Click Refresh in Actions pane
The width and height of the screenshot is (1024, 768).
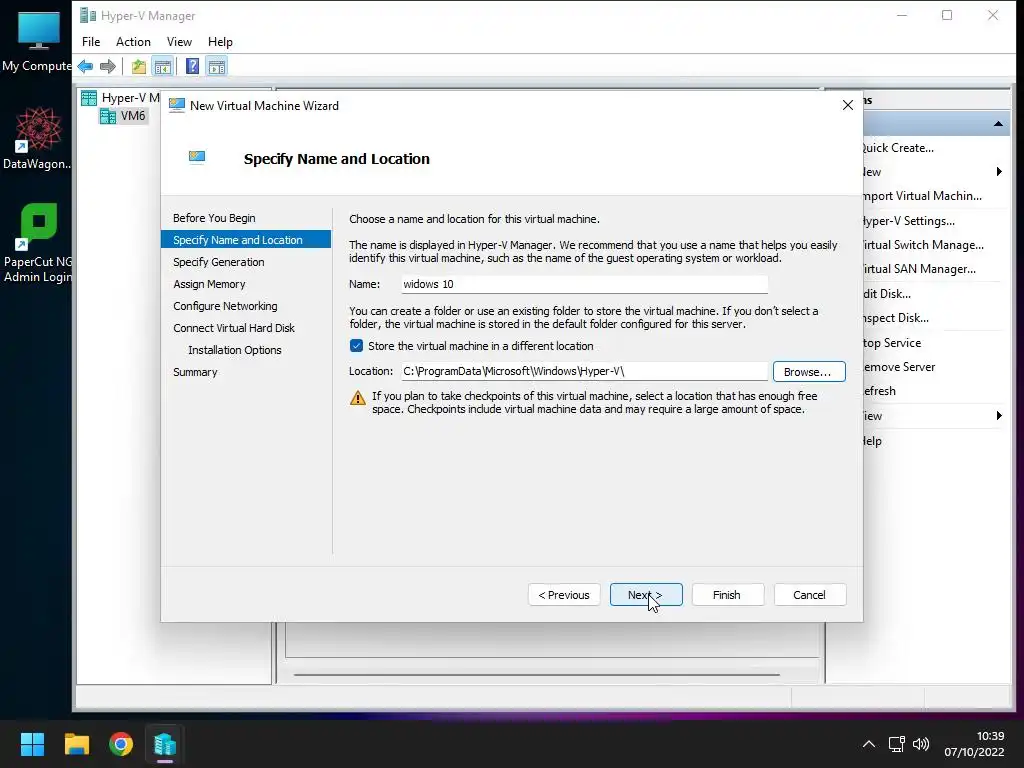point(879,391)
